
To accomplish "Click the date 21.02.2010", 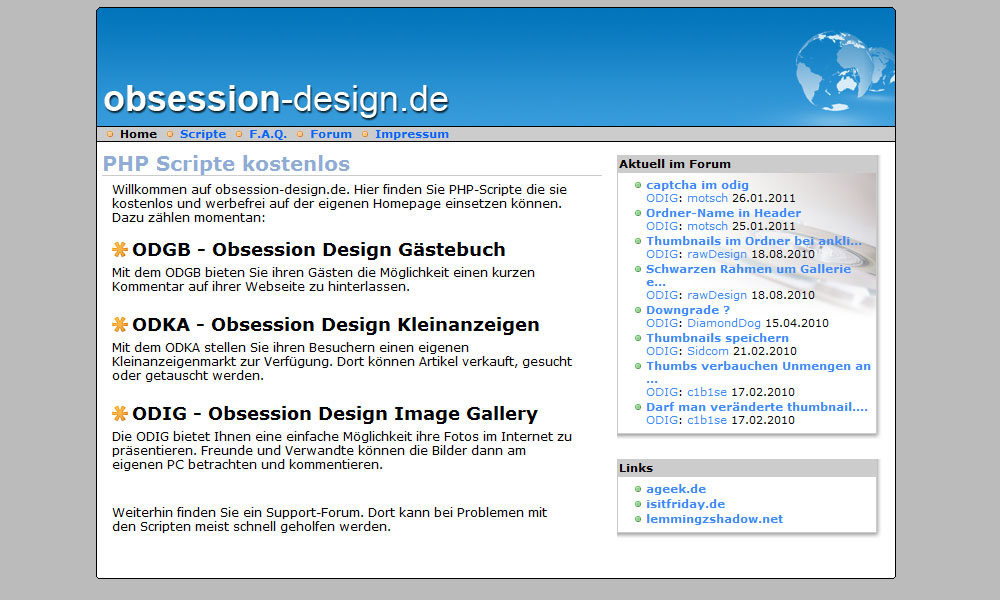I will tap(765, 351).
